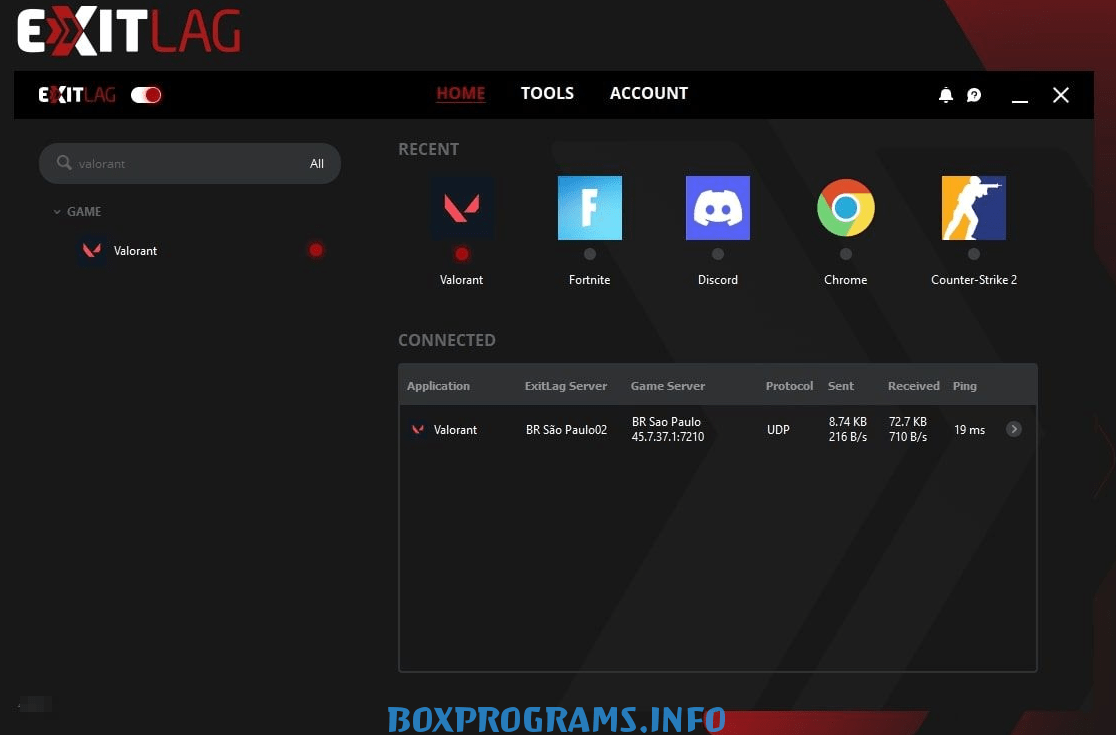Image resolution: width=1116 pixels, height=735 pixels.
Task: Toggle the red status dot for Valorant in list
Action: point(315,250)
